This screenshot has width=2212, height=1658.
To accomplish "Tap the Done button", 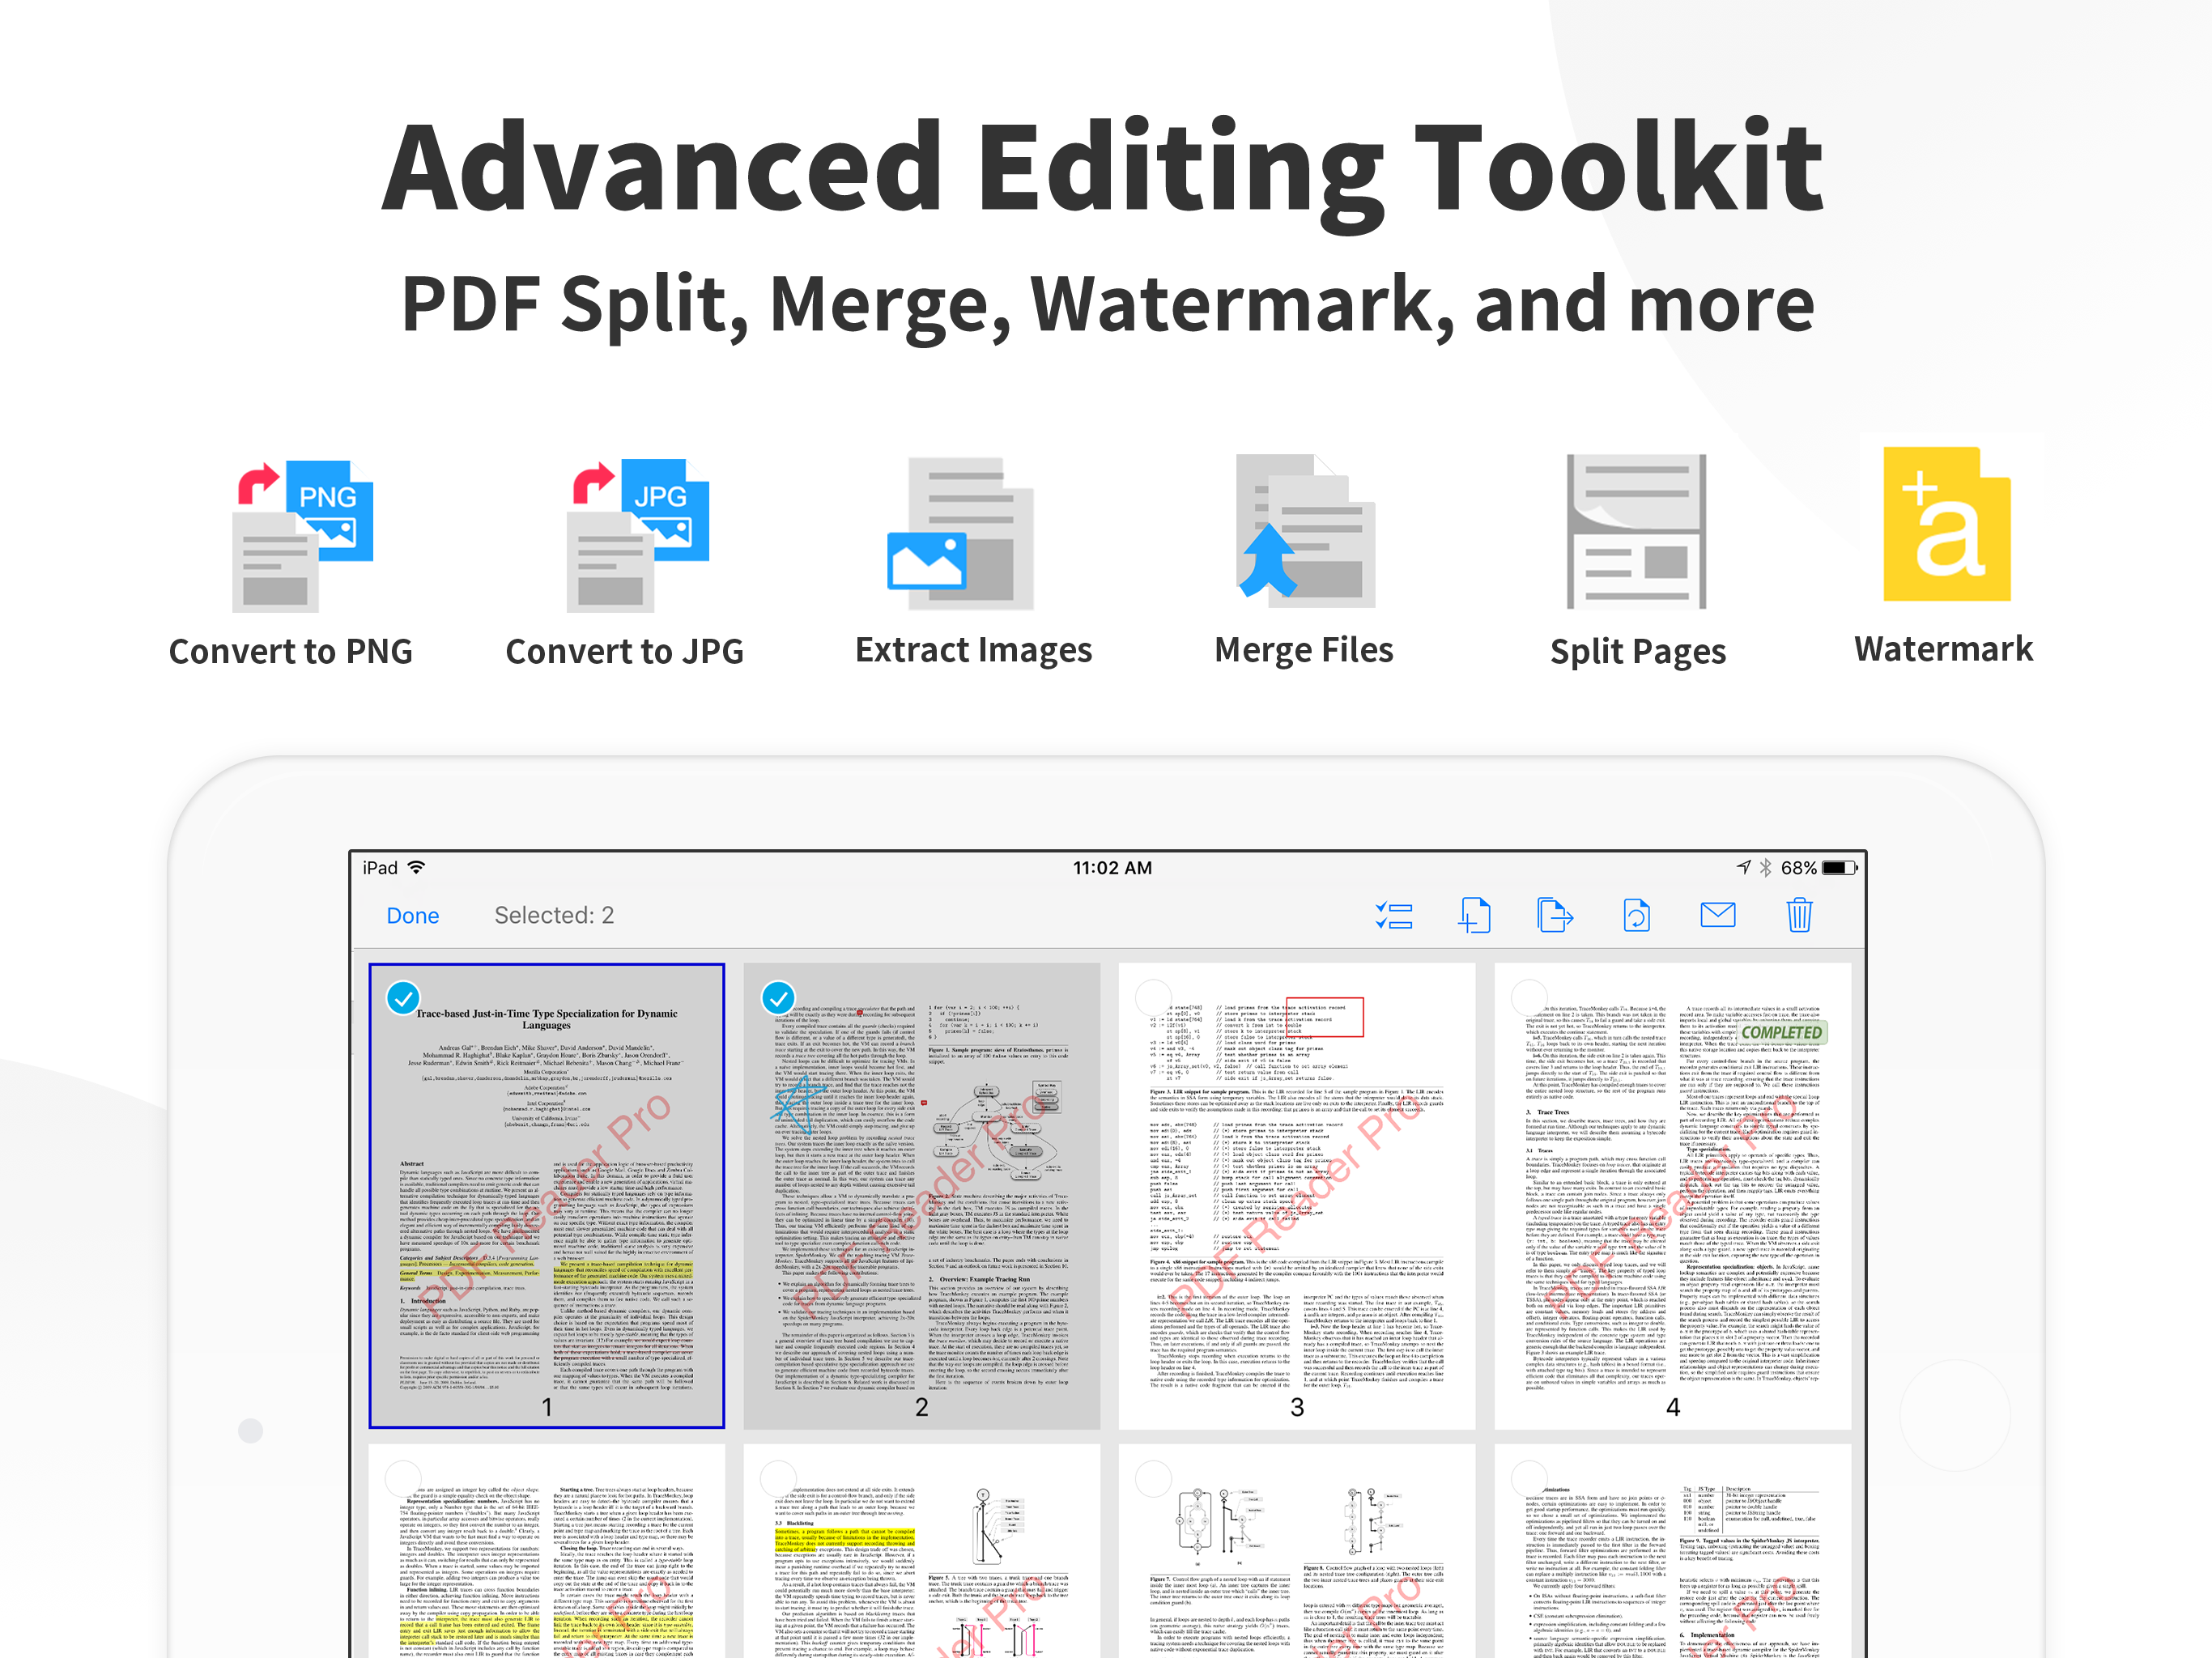I will coord(413,915).
